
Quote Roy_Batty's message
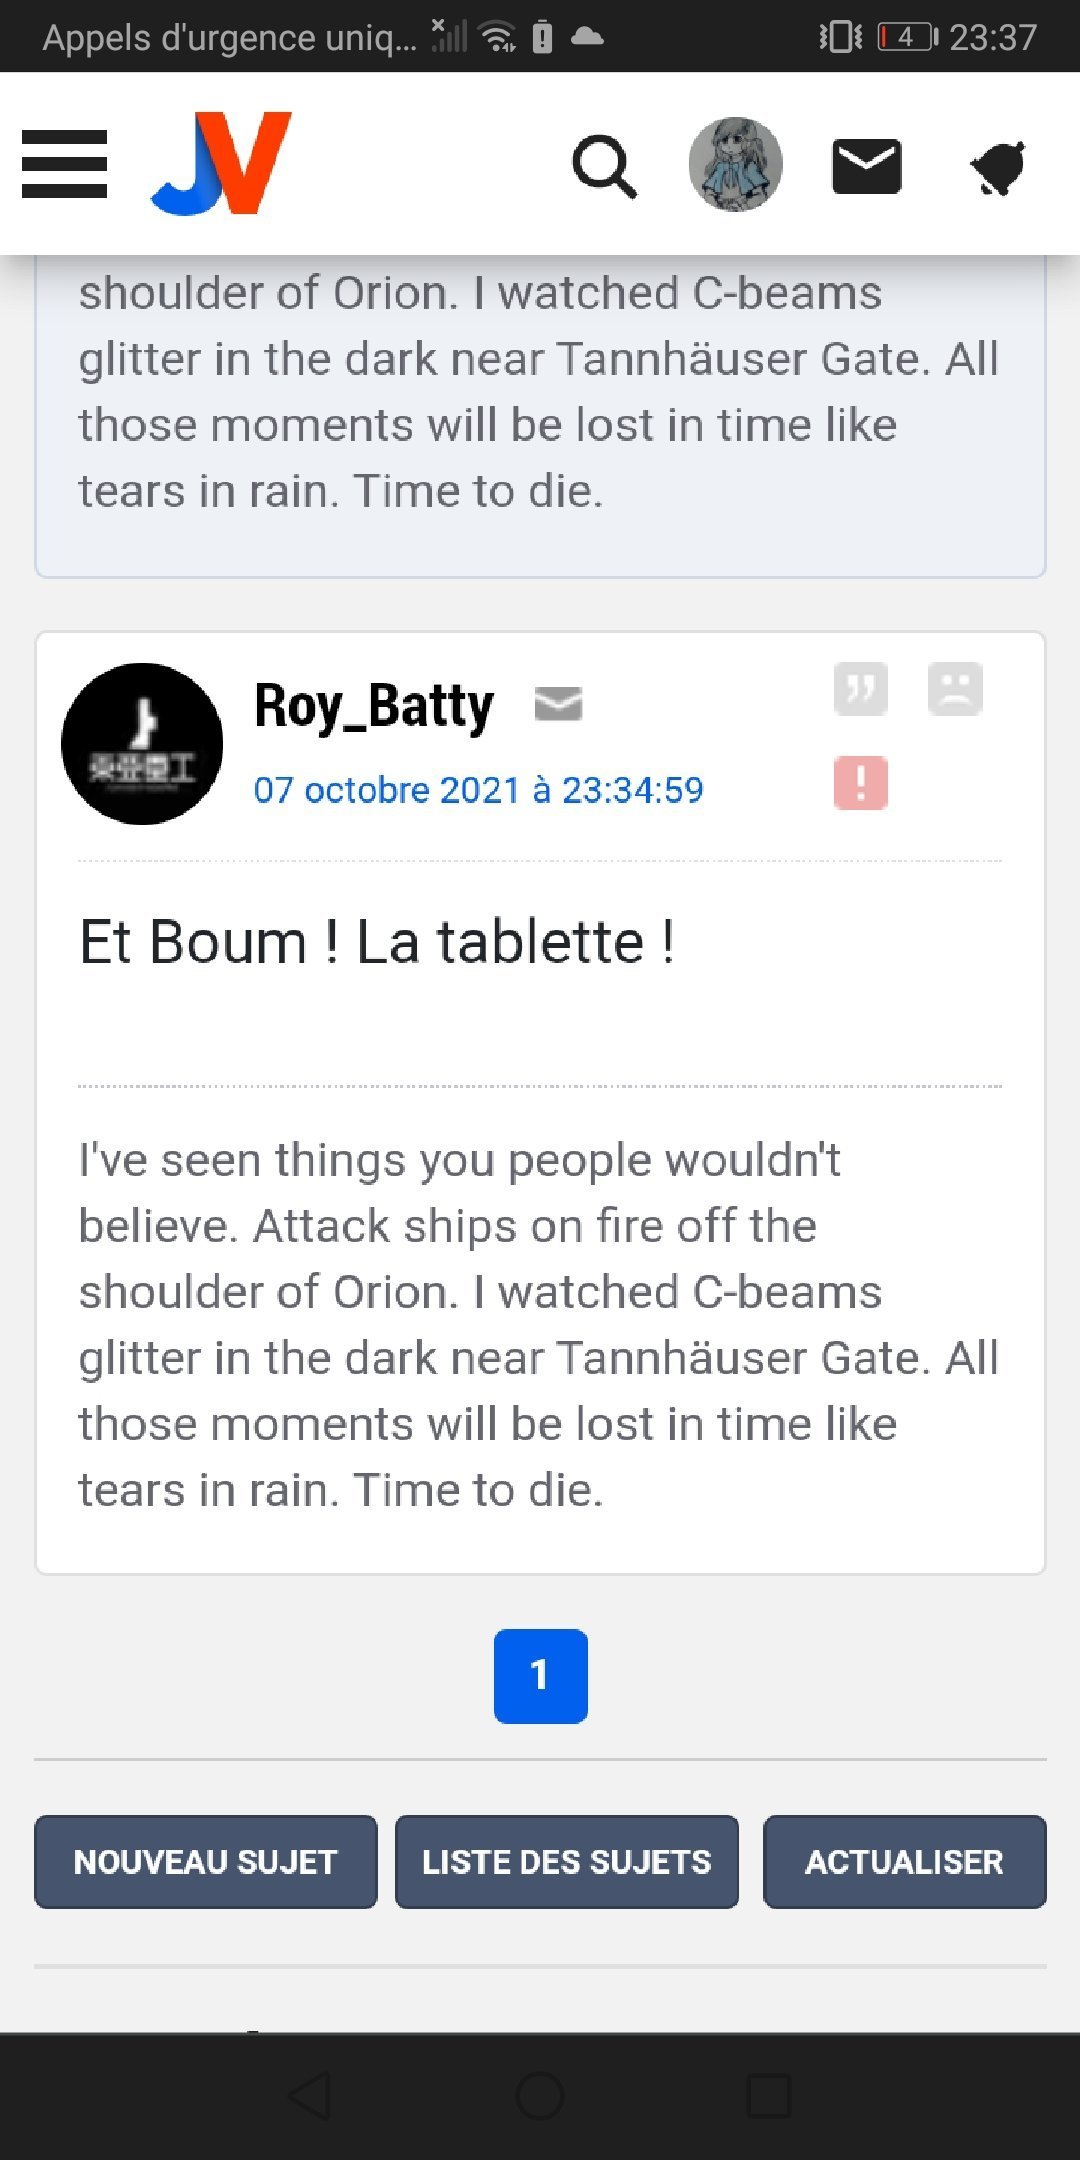(861, 689)
